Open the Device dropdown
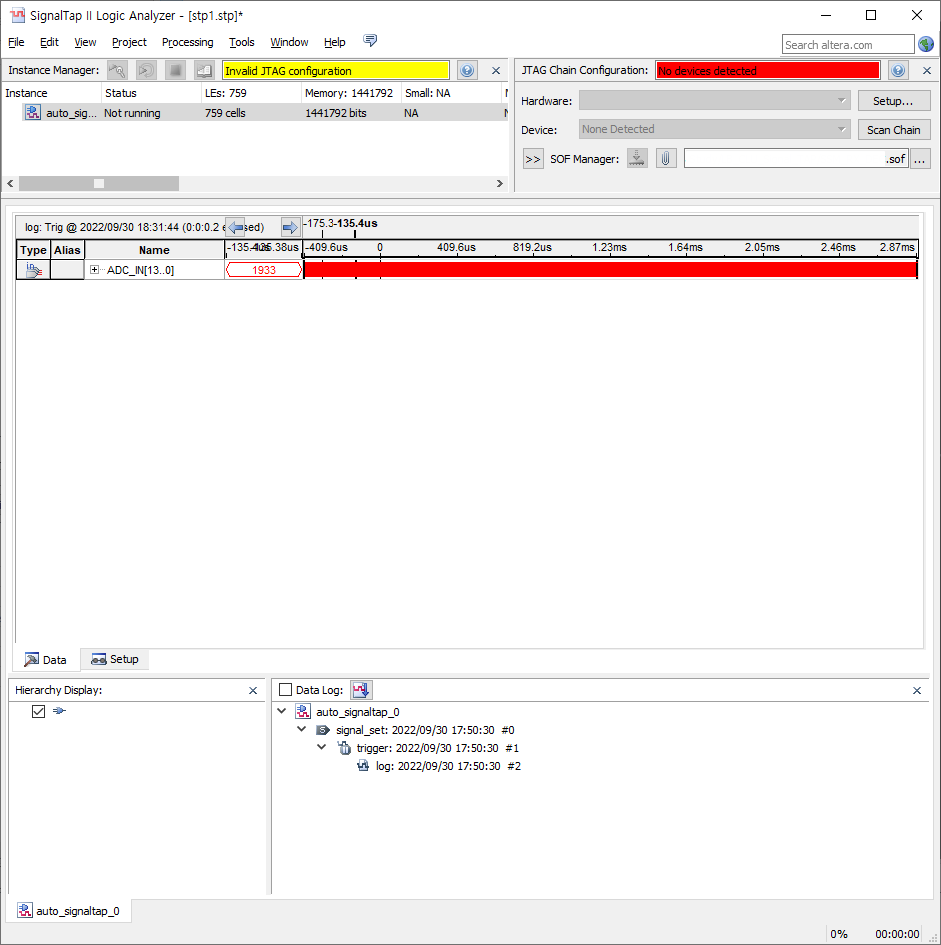Viewport: 941px width, 945px height. click(x=714, y=129)
